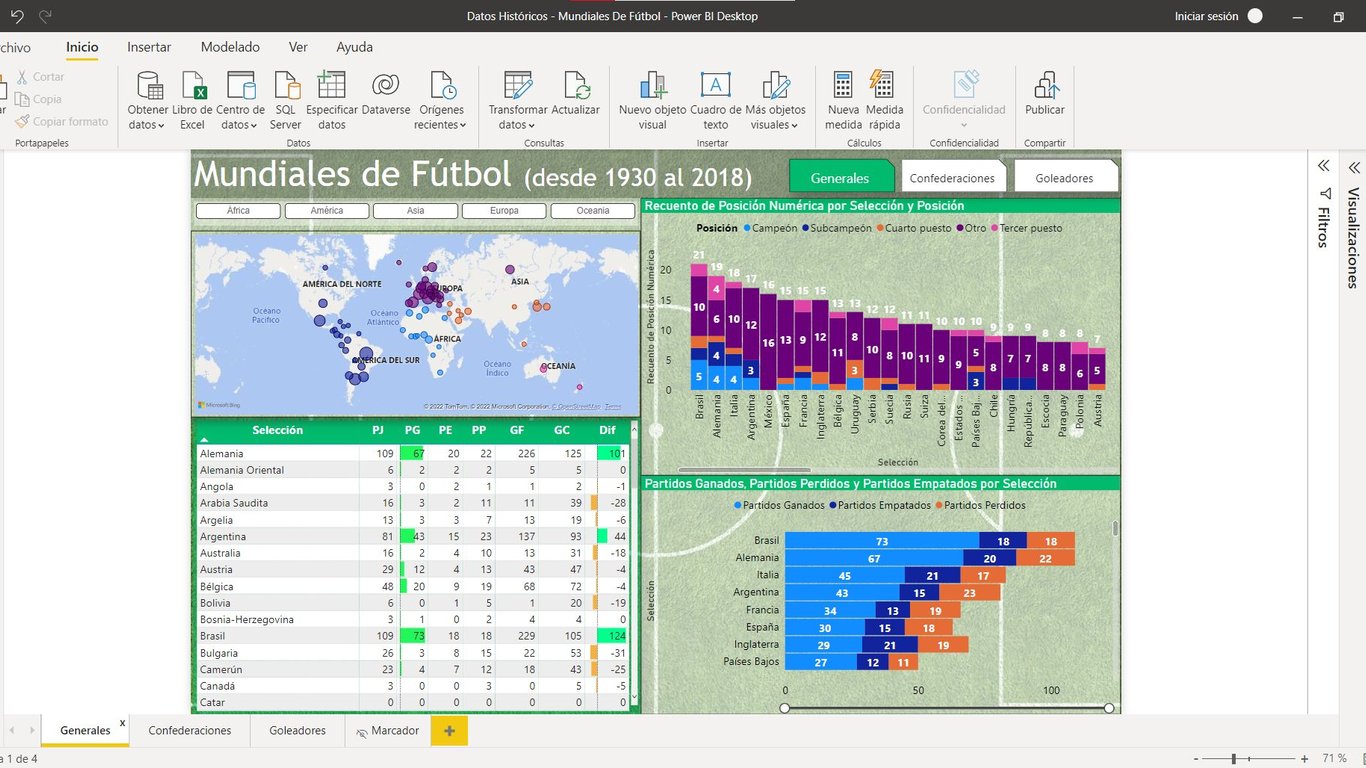Click the Obtener datos database icon
Image resolution: width=1366 pixels, height=768 pixels.
(x=149, y=85)
